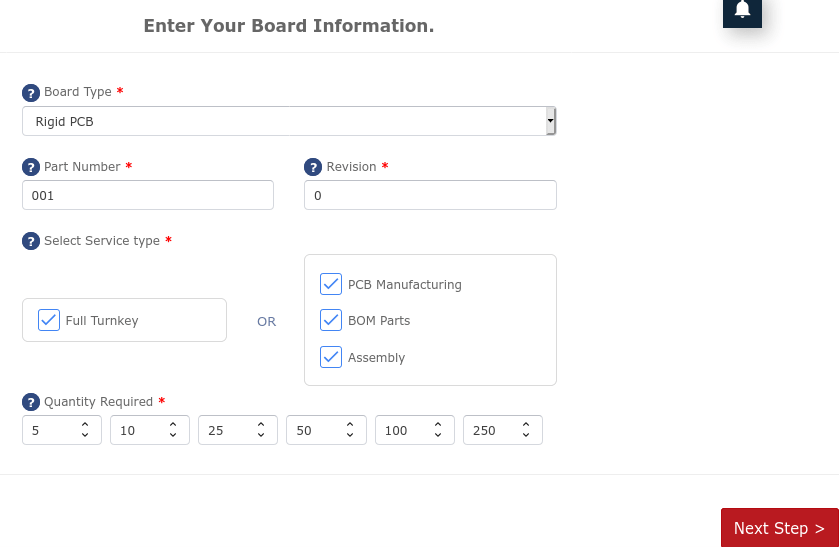Click the quantity field showing 10
Screen dimensions: 839x547
point(137,430)
